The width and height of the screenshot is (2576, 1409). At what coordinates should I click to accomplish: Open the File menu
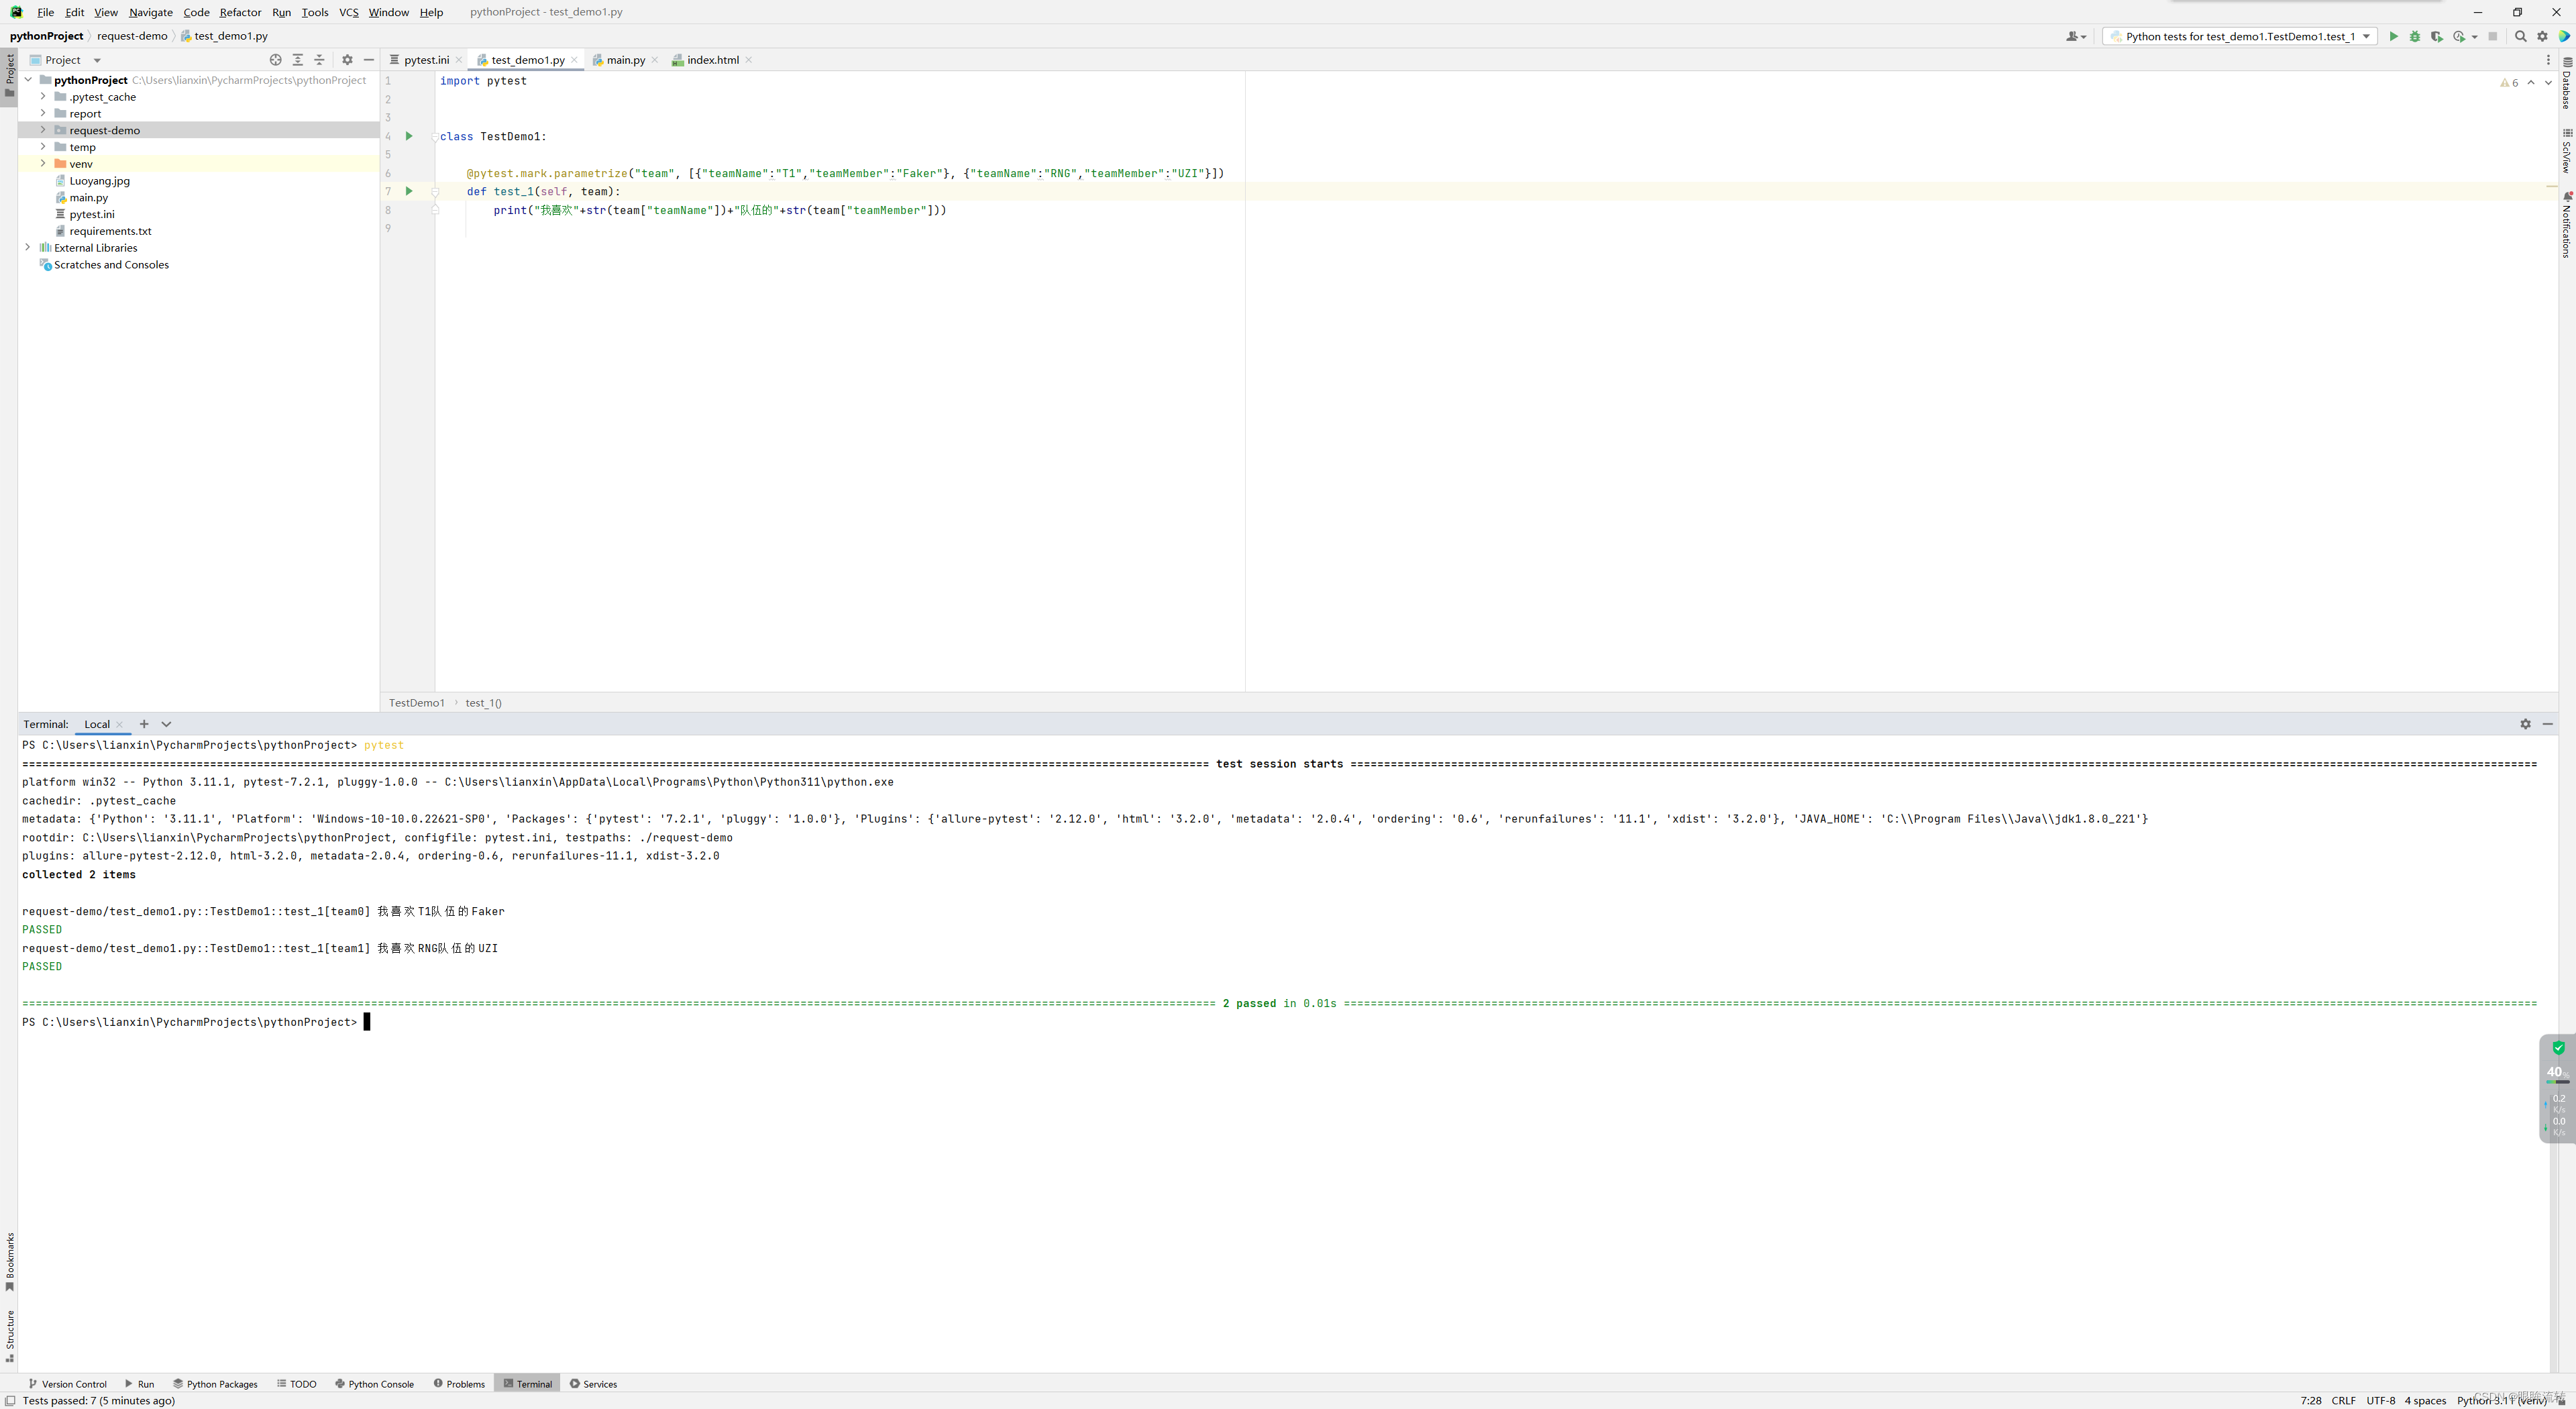(x=45, y=12)
